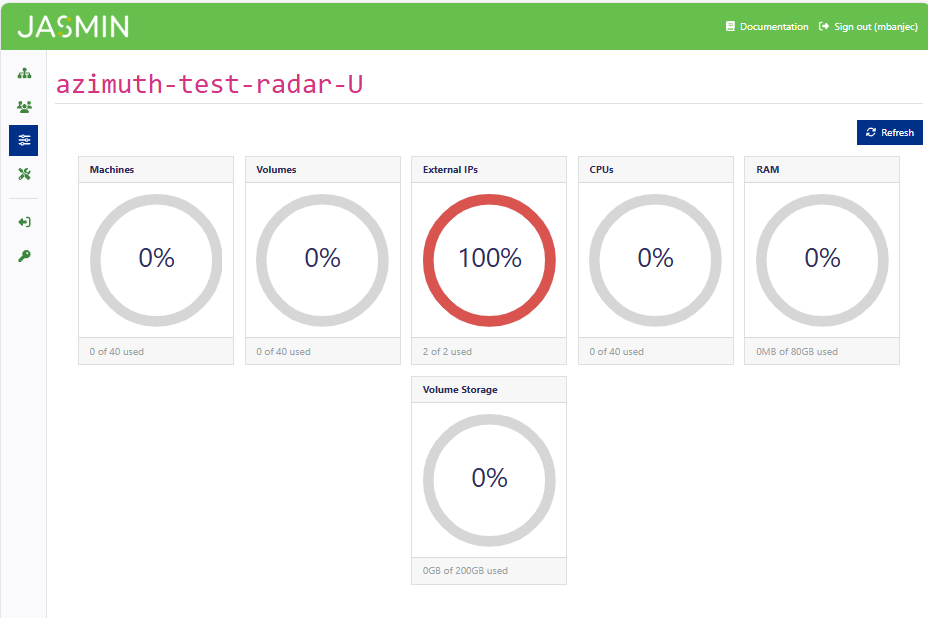This screenshot has width=928, height=618.
Task: Click the red External IPs 100% gauge
Action: 489,259
